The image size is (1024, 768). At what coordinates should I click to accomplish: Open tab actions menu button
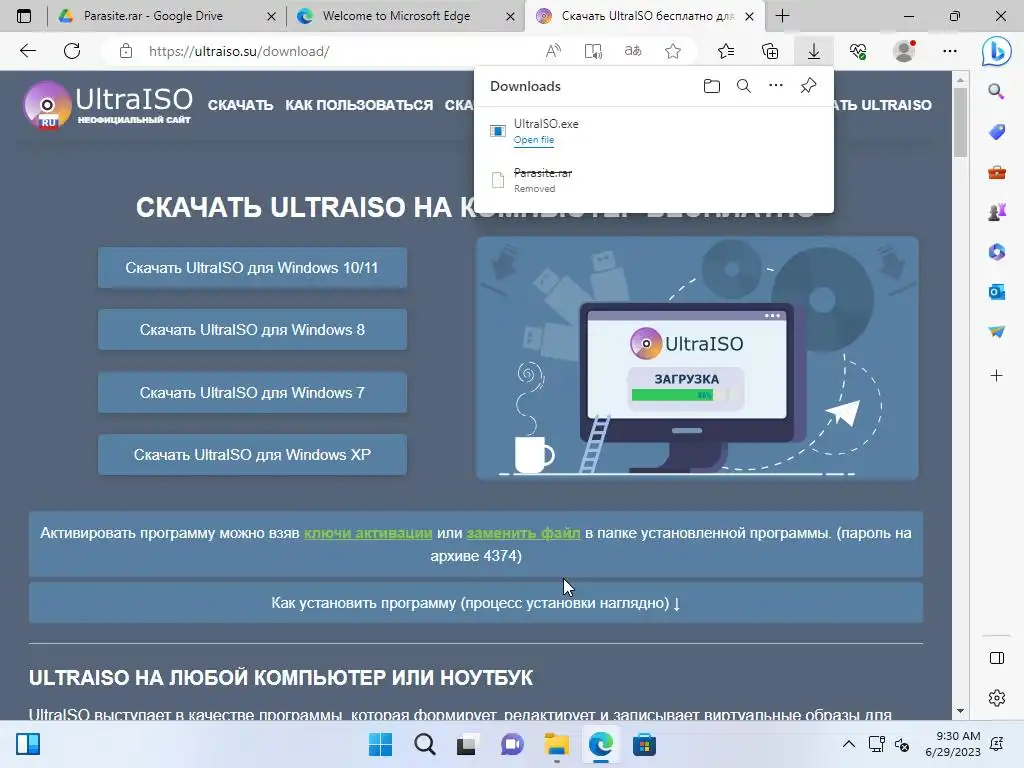pyautogui.click(x=24, y=16)
